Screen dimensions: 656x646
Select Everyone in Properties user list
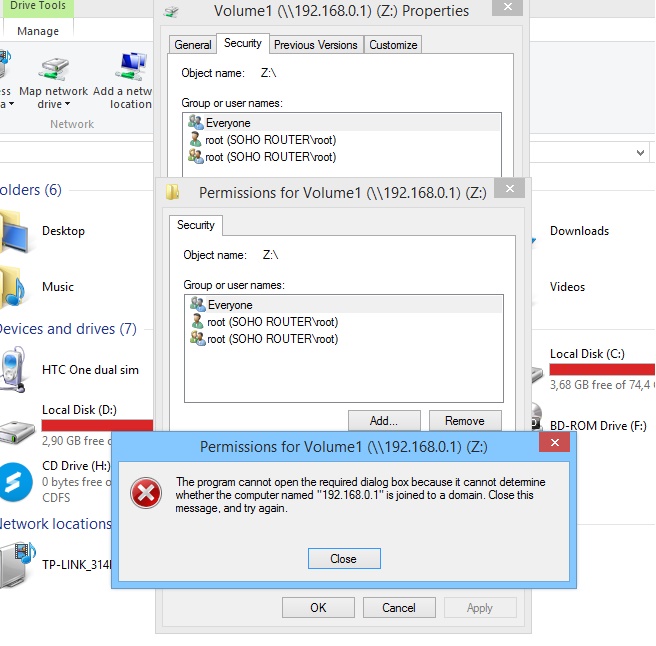342,123
